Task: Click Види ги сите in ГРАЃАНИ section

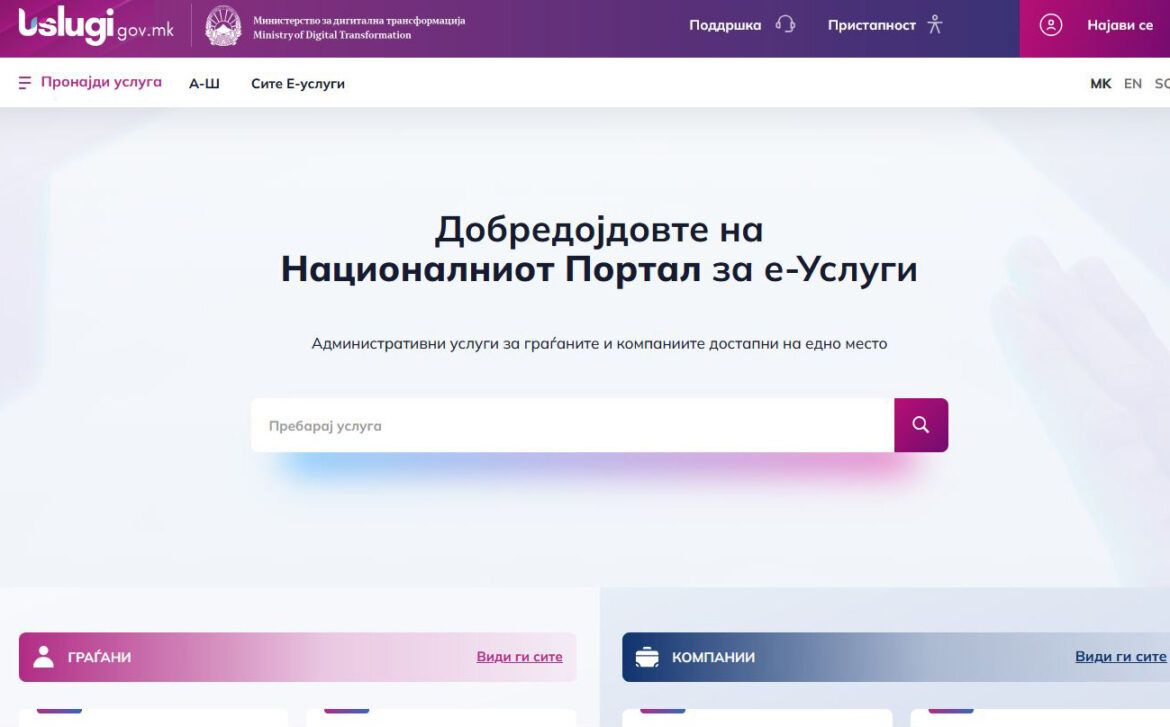Action: click(519, 657)
